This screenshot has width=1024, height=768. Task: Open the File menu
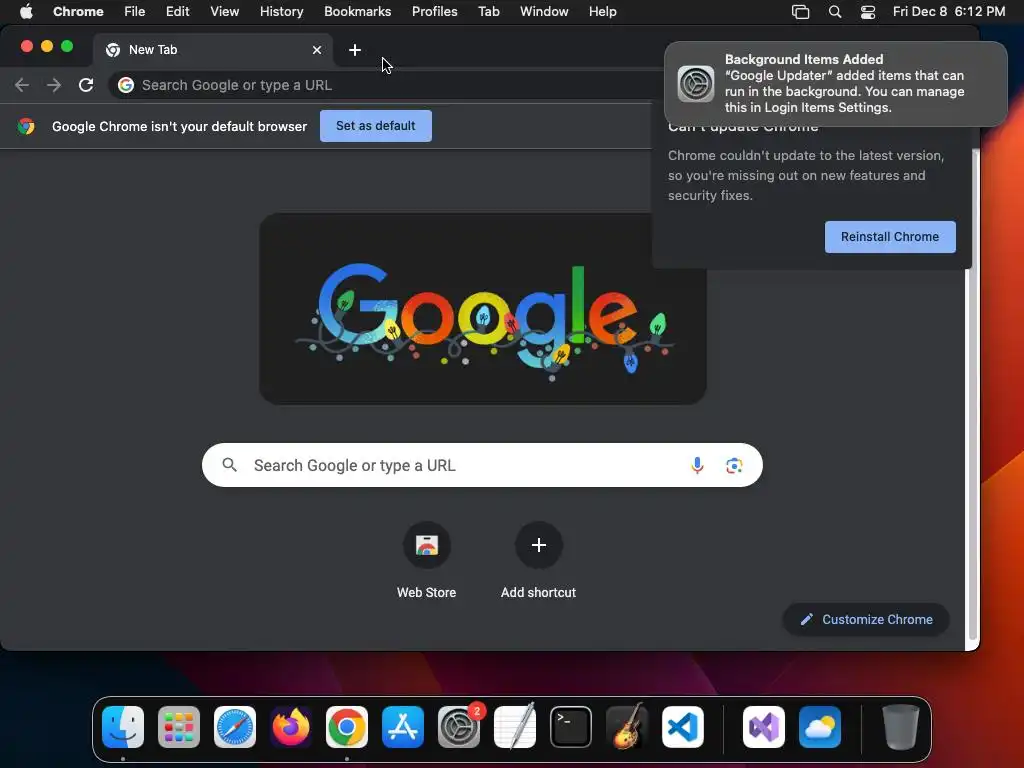tap(135, 12)
